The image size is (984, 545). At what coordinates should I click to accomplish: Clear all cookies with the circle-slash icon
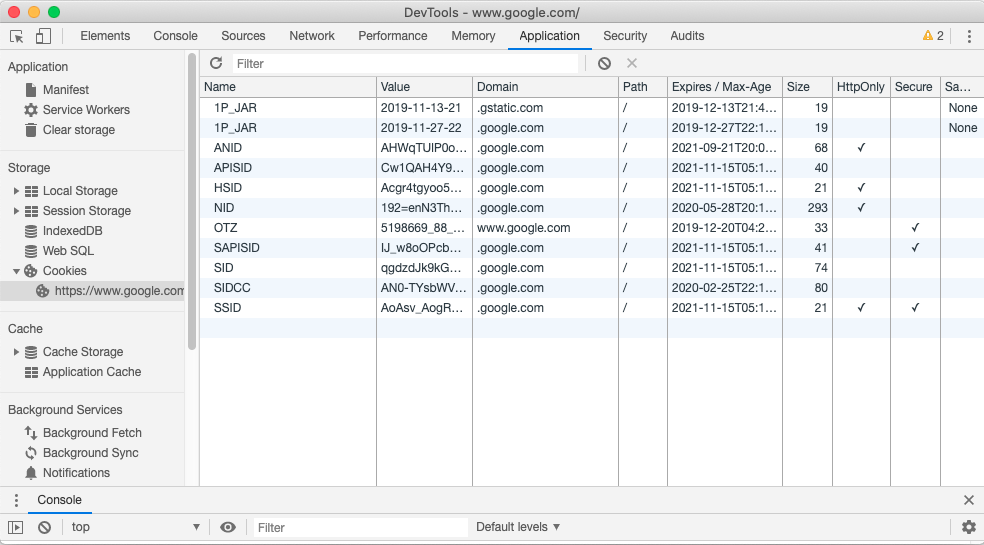pyautogui.click(x=604, y=63)
